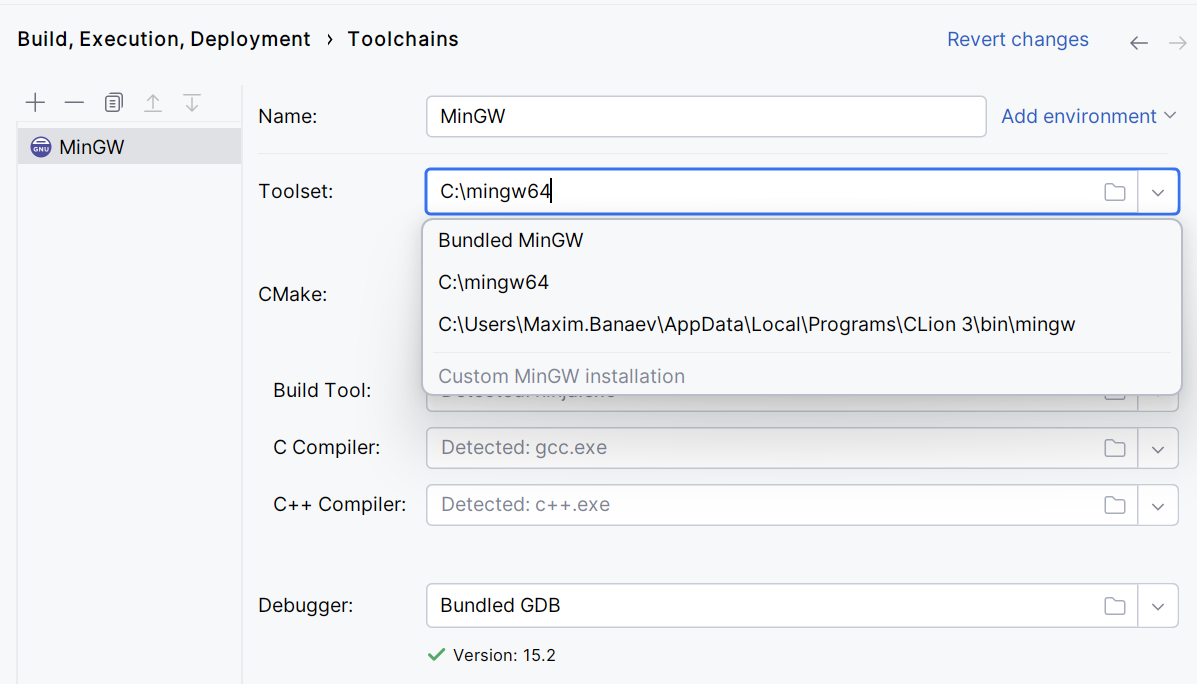Image resolution: width=1197 pixels, height=684 pixels.
Task: Move the selected toolchain down
Action: 191,102
